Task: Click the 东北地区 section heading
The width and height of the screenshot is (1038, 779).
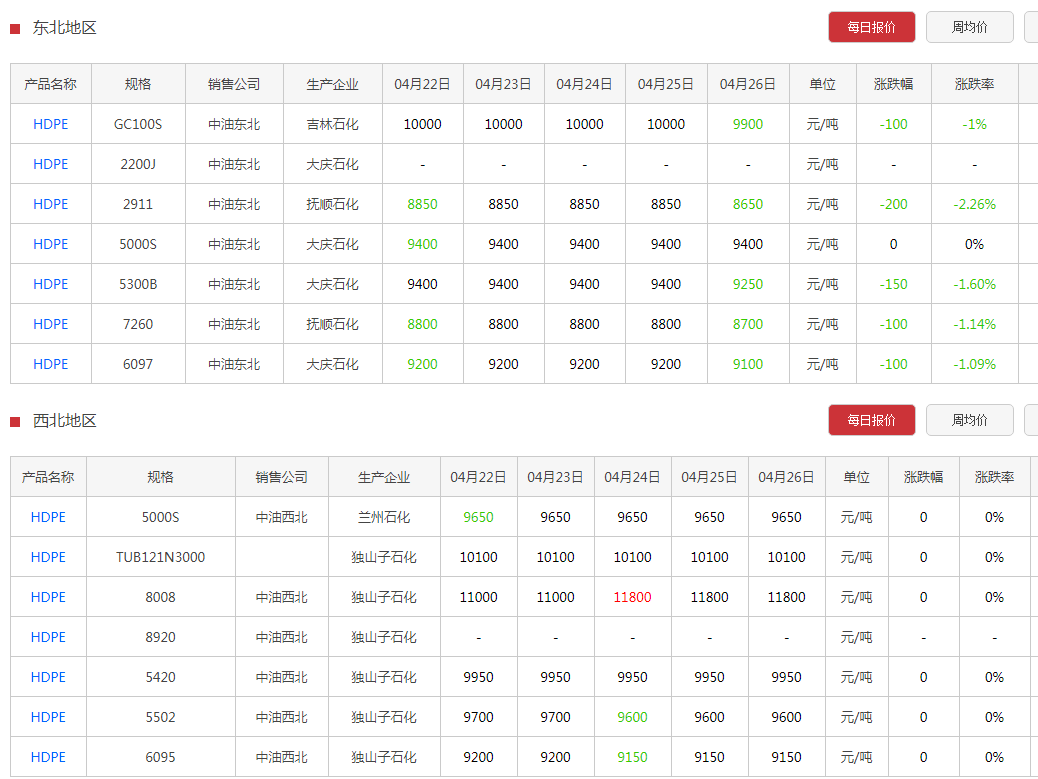Action: (x=65, y=28)
